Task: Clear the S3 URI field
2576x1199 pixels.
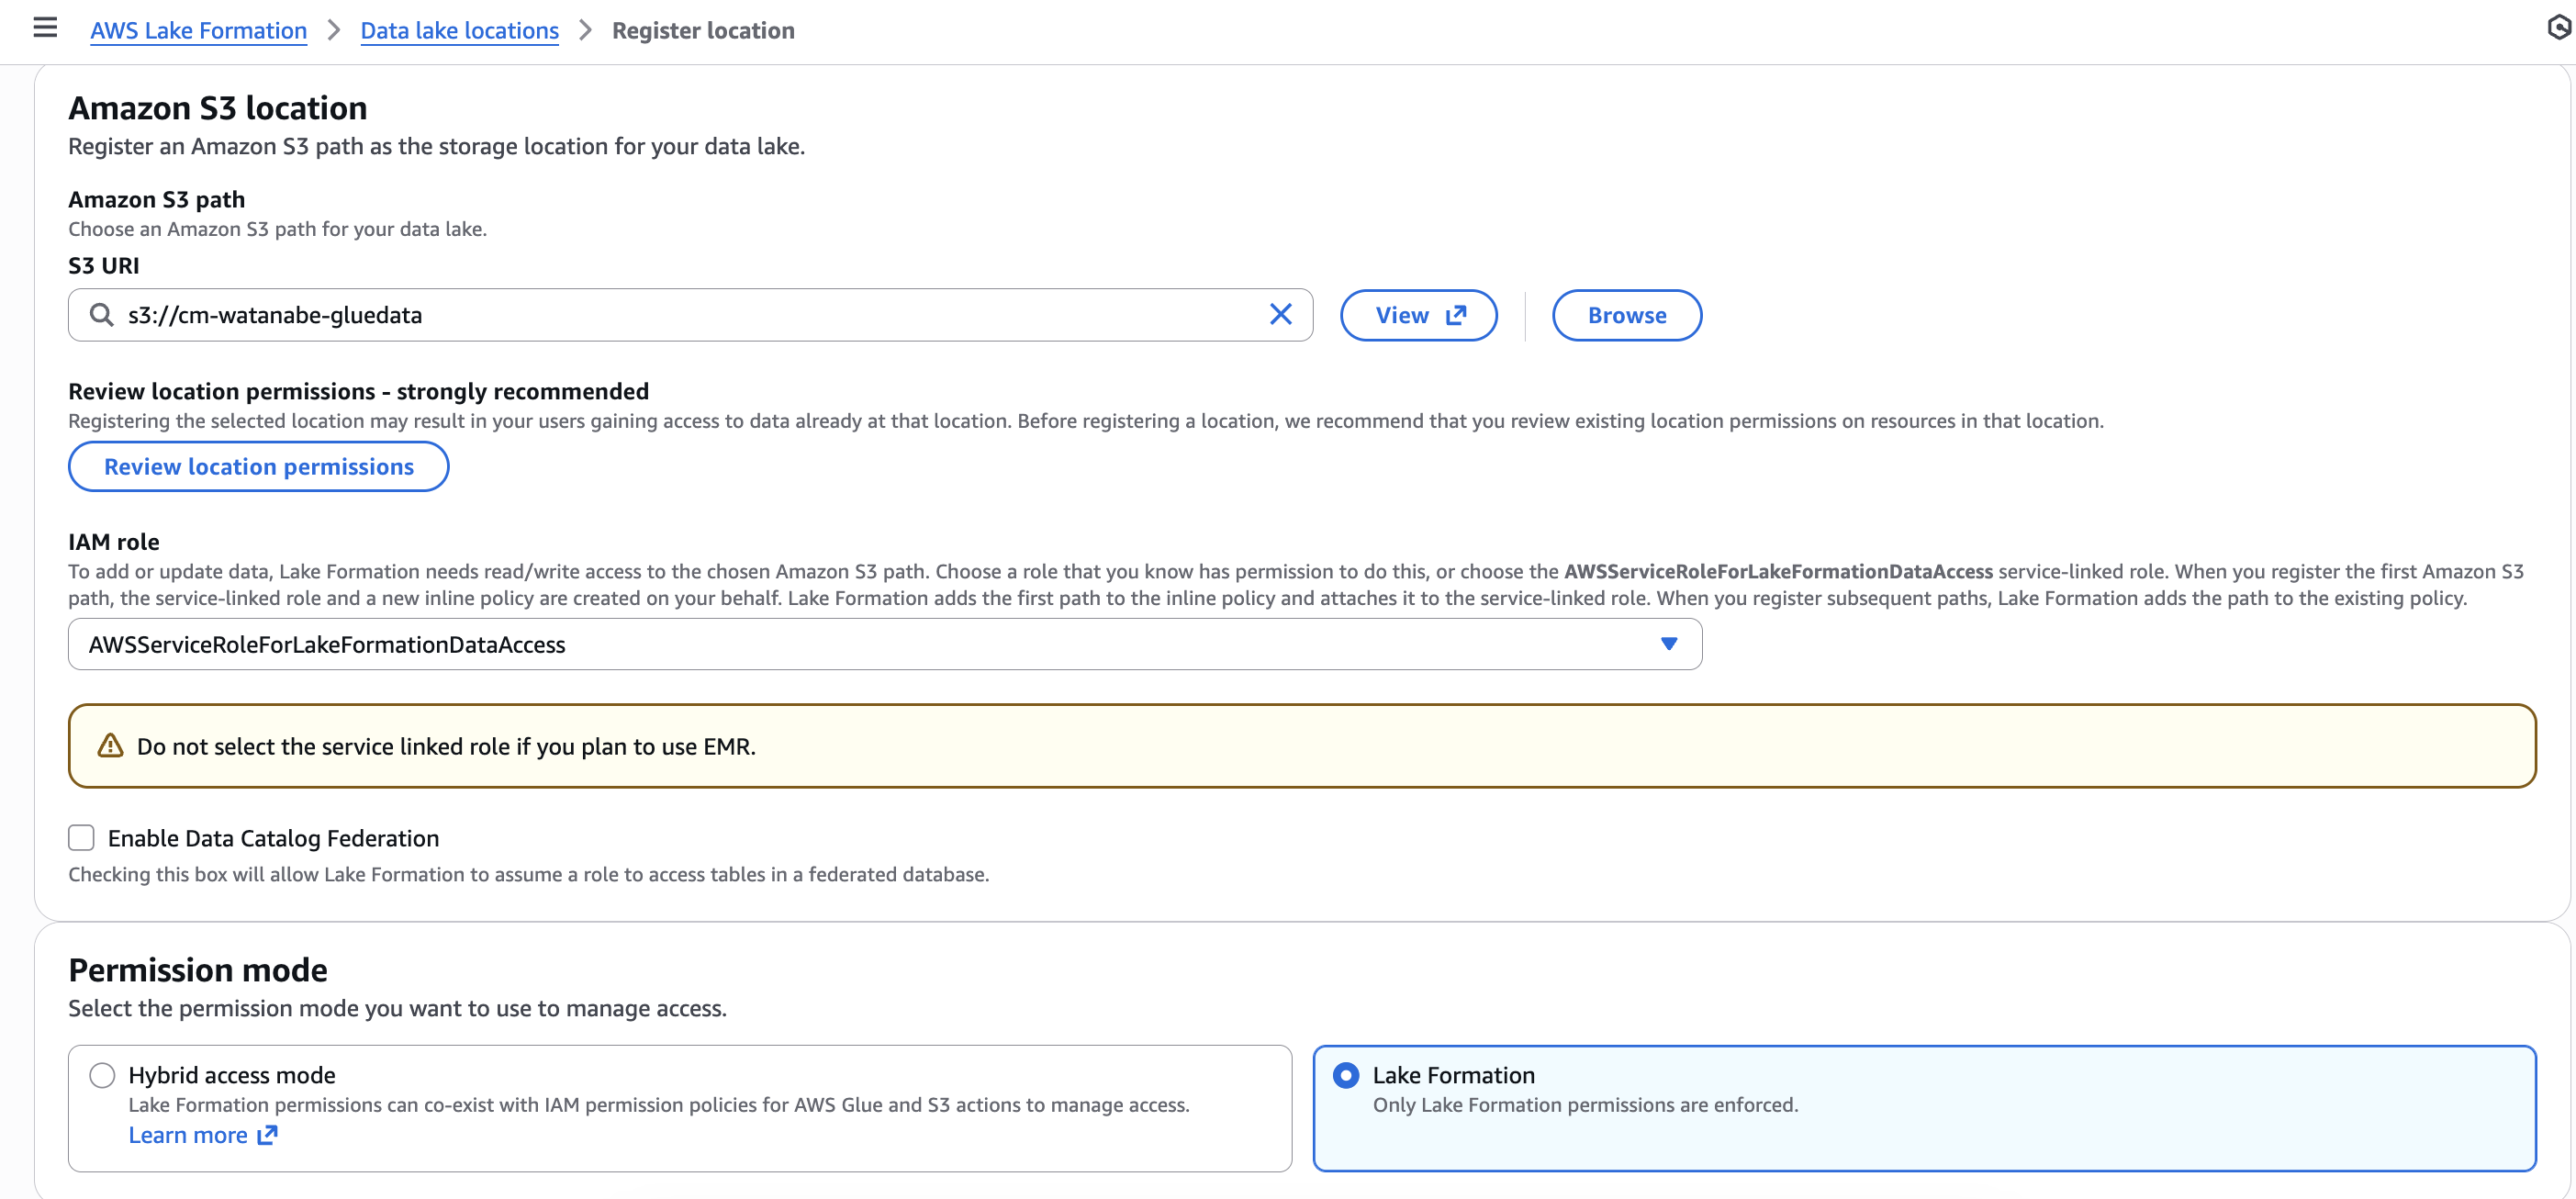Action: tap(1280, 315)
